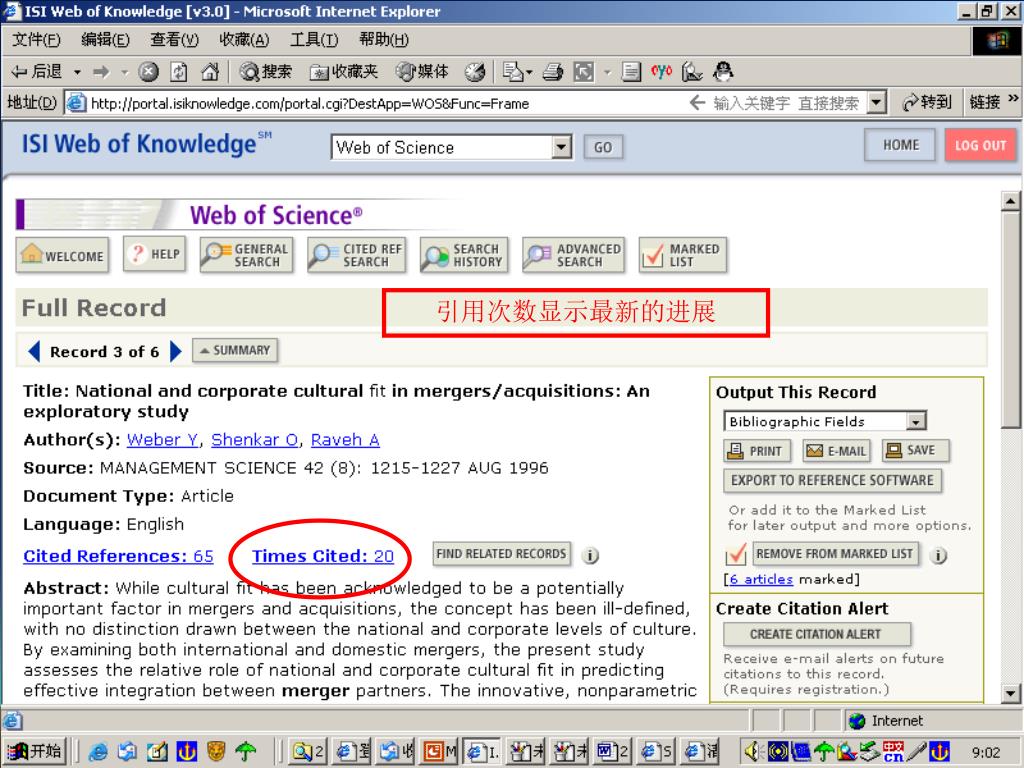Open the 编辑(E) menu
Viewport: 1024px width, 768px height.
point(105,40)
